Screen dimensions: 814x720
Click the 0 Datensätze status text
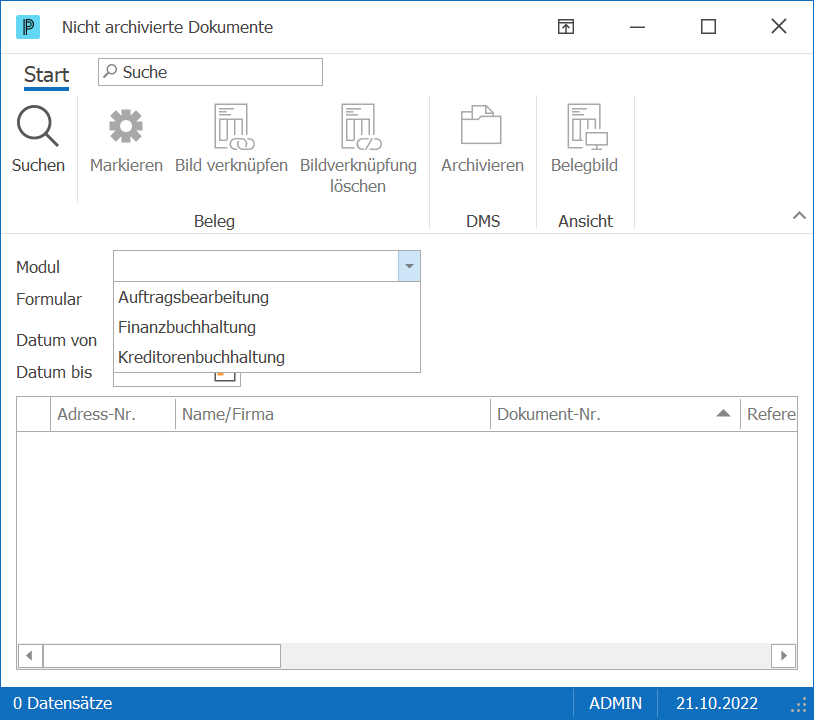click(x=62, y=703)
